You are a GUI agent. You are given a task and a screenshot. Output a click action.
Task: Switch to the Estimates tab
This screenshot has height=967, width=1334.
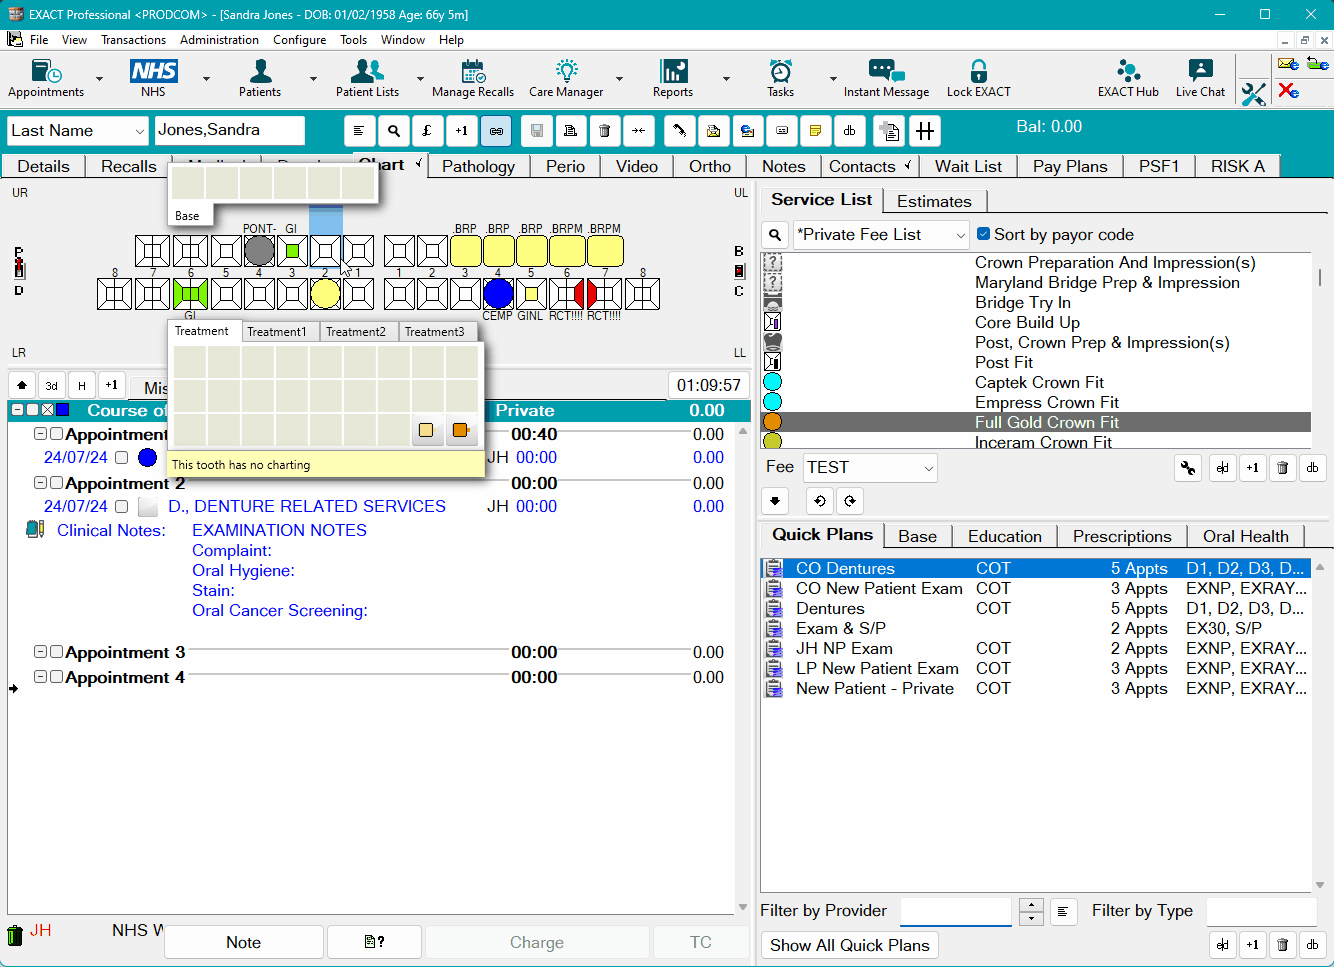[x=934, y=201]
